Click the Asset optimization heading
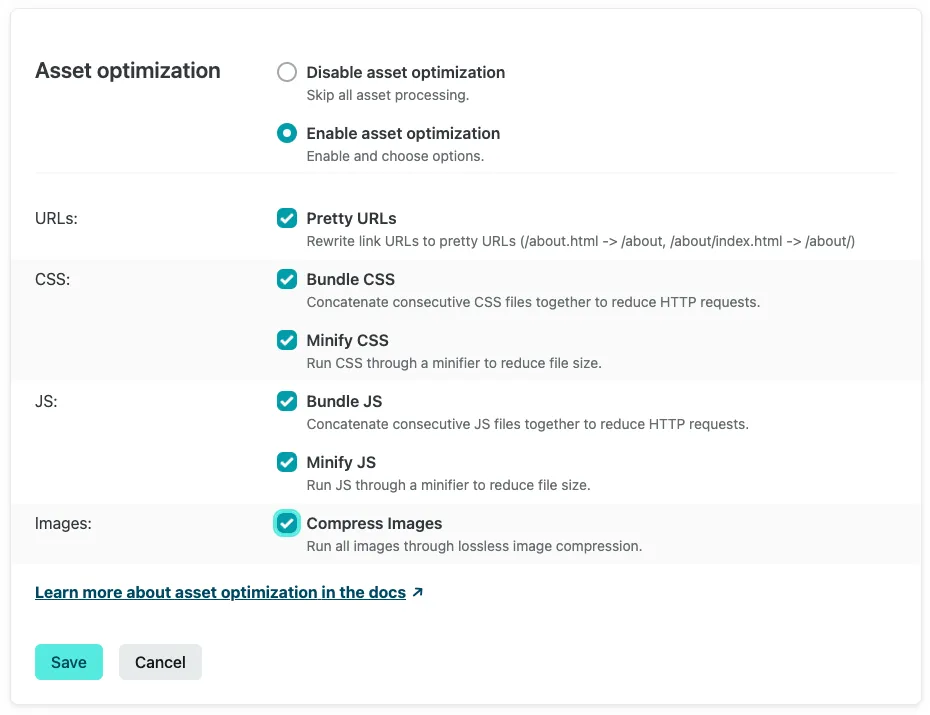 [128, 71]
